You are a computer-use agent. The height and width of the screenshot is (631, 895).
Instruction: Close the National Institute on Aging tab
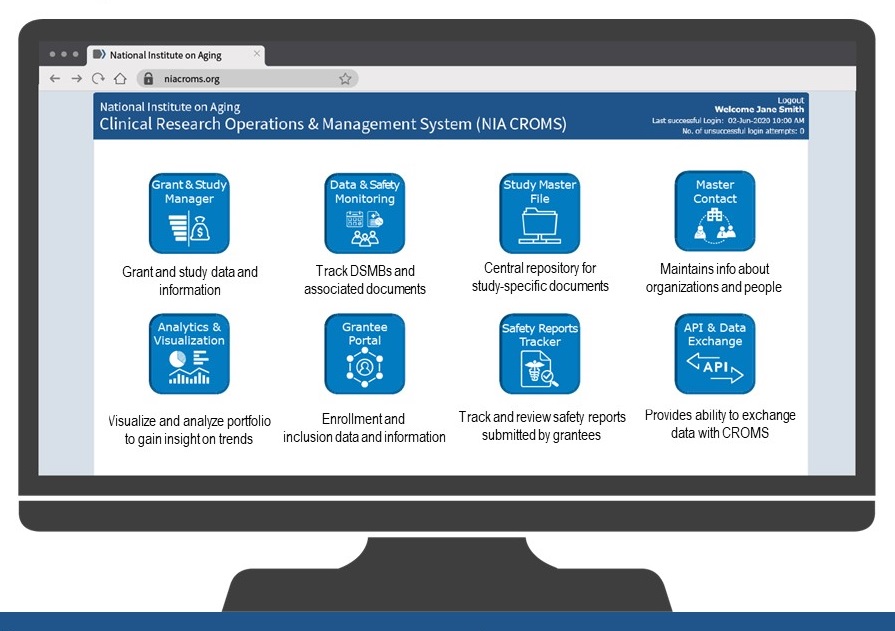pos(257,54)
